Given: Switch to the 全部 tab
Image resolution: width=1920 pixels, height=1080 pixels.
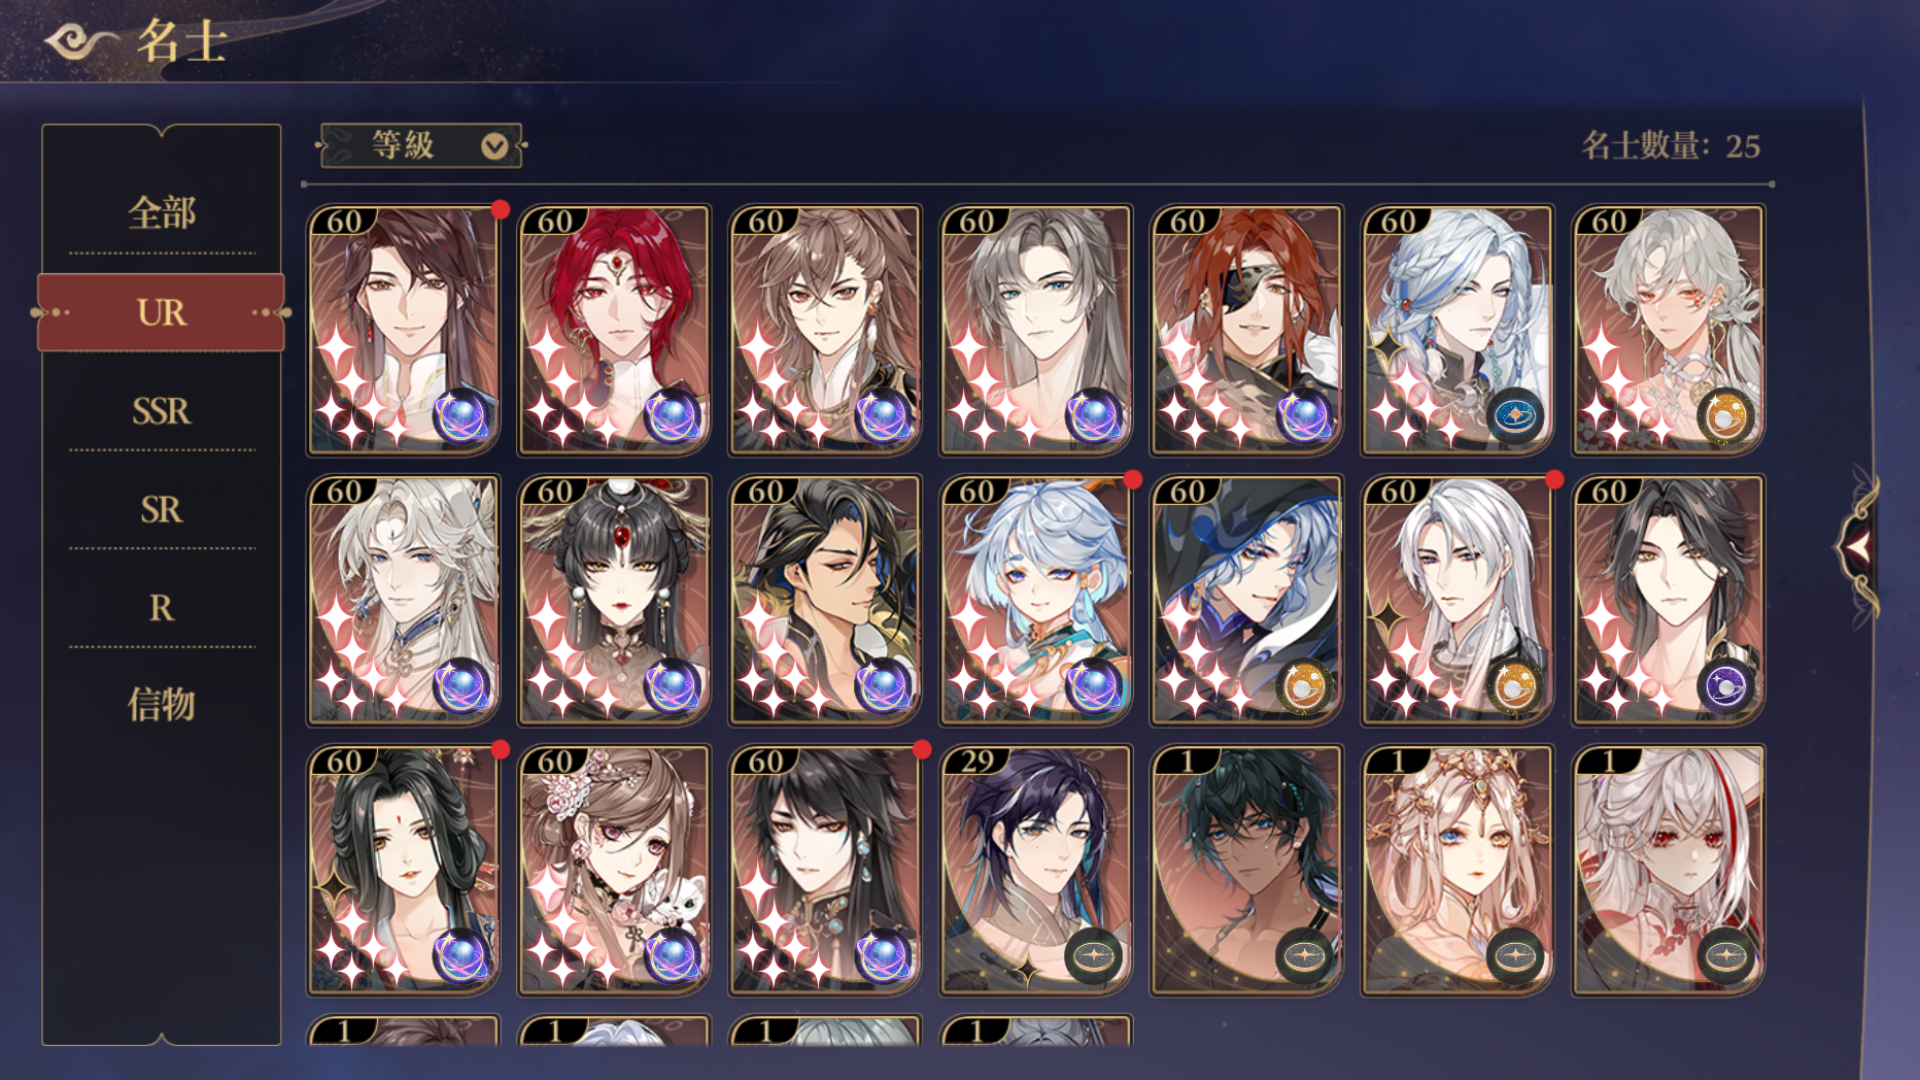Looking at the screenshot, I should (161, 213).
